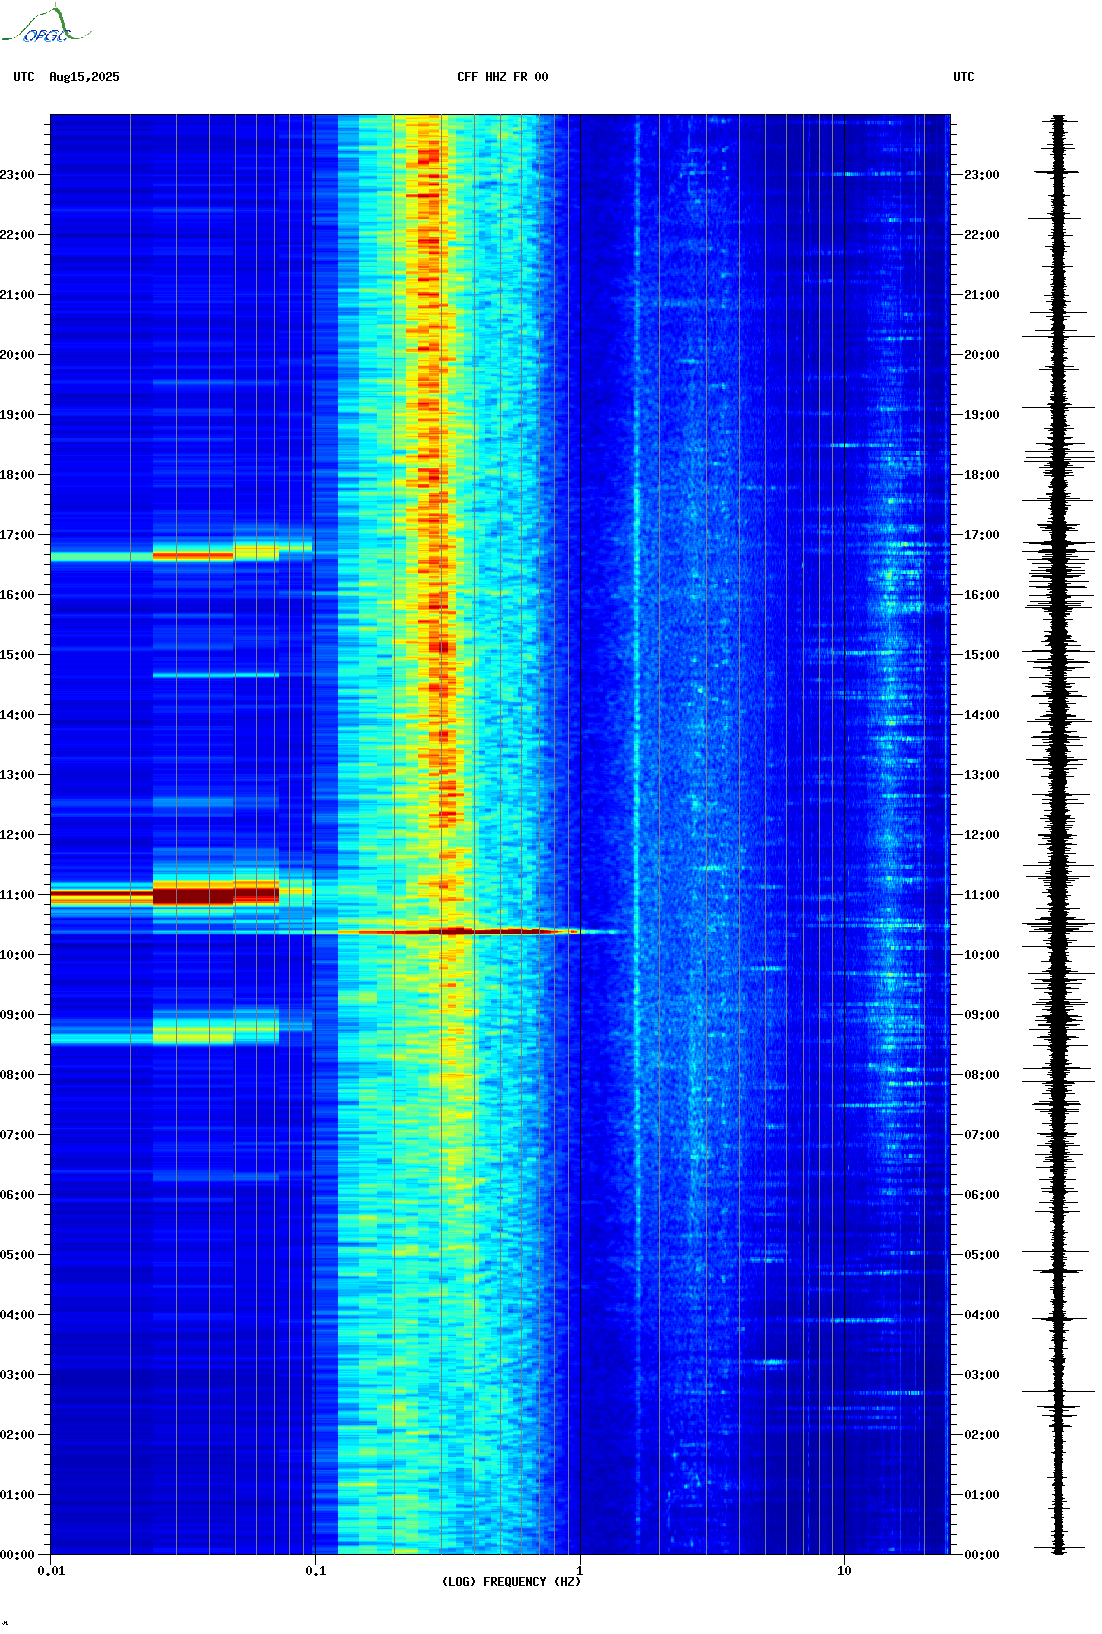Click 03:00 on the right time axis
The width and height of the screenshot is (1102, 1634).
[982, 1375]
